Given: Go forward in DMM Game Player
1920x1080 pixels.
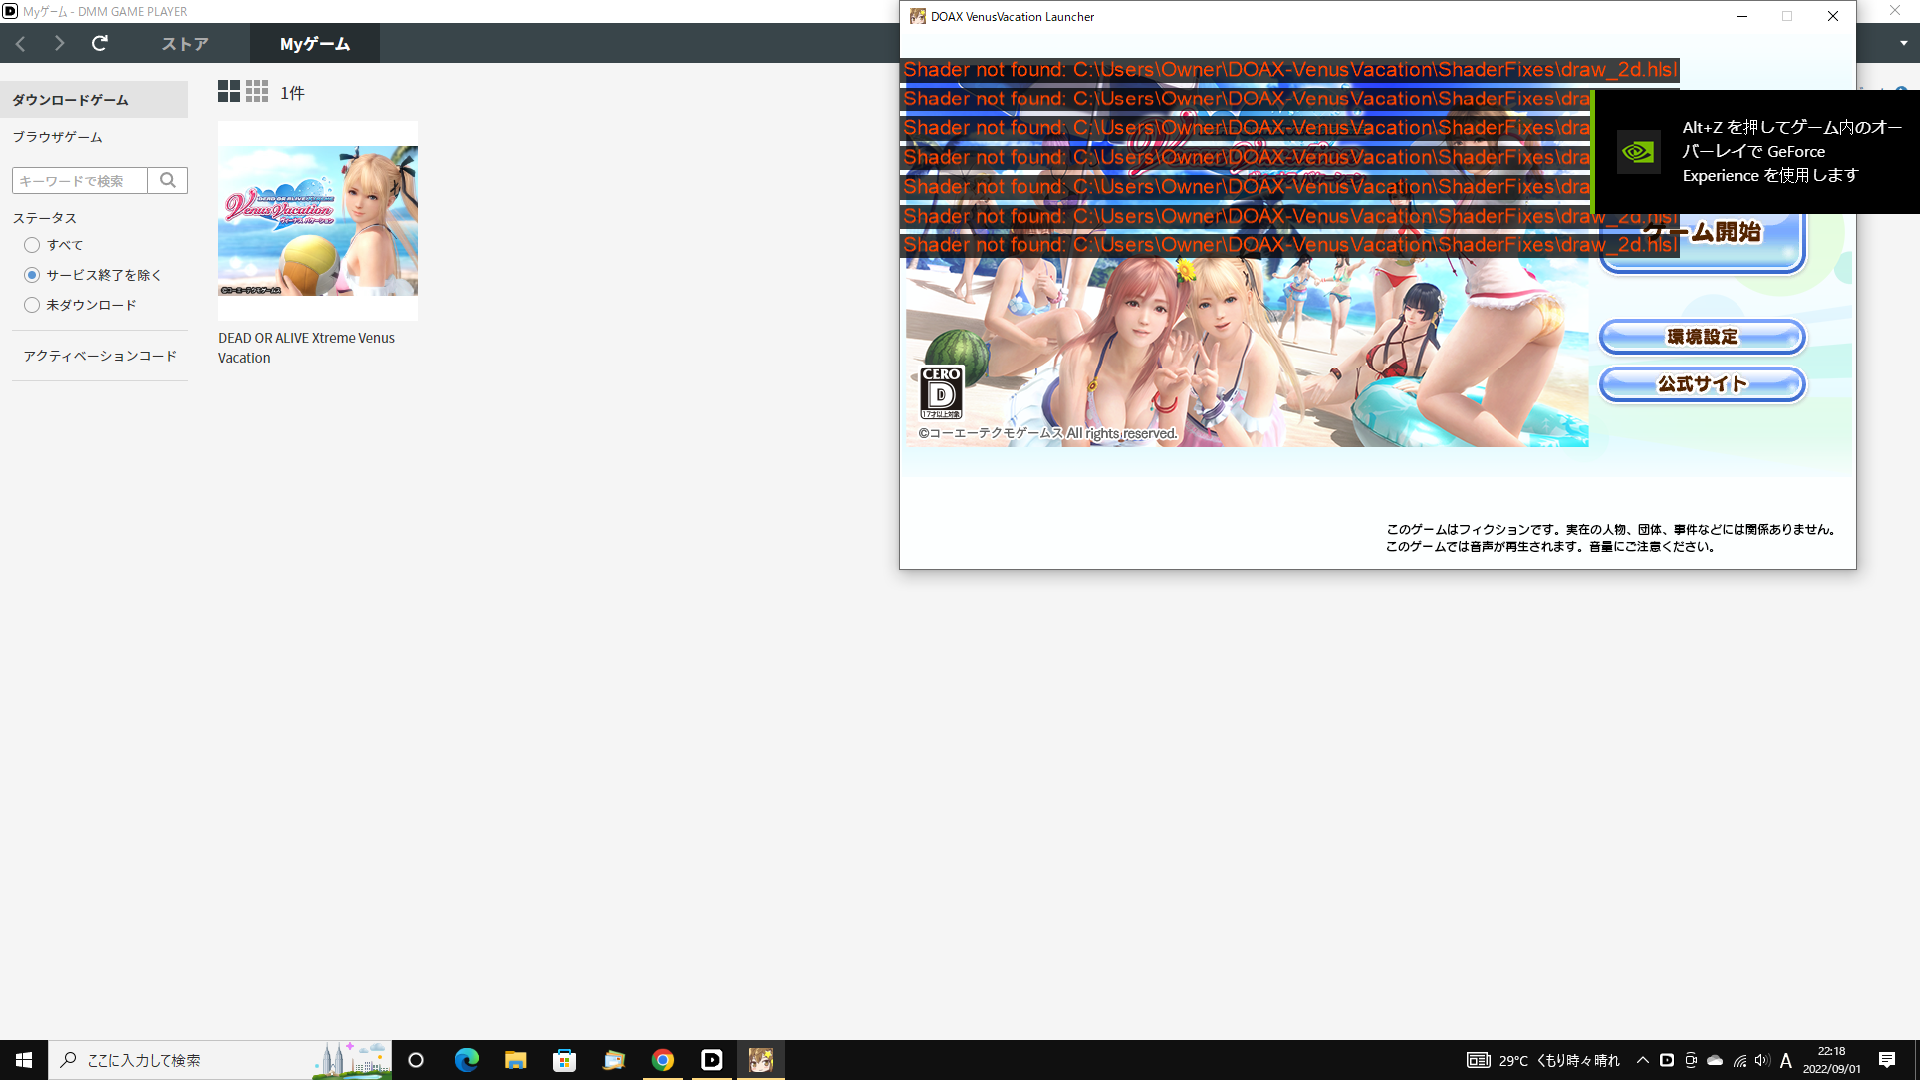Looking at the screenshot, I should tap(59, 43).
